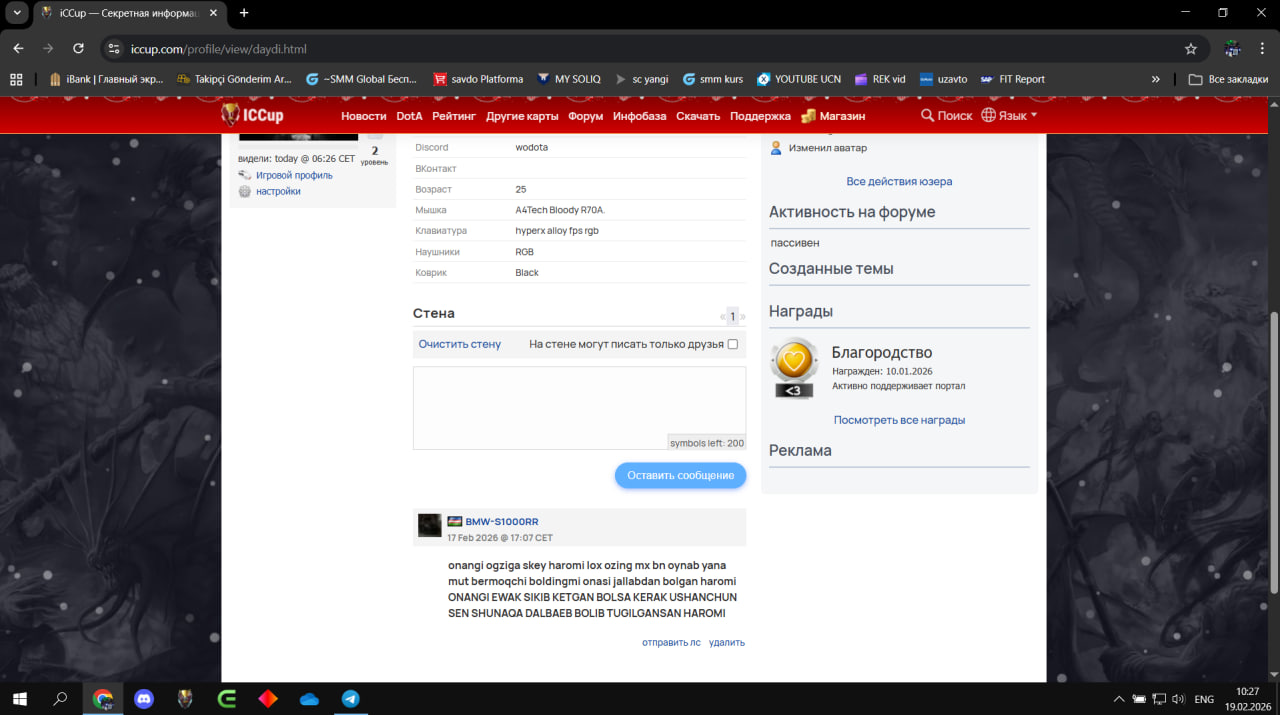This screenshot has width=1280, height=715.
Task: Open Chrome from the taskbar
Action: pyautogui.click(x=103, y=699)
